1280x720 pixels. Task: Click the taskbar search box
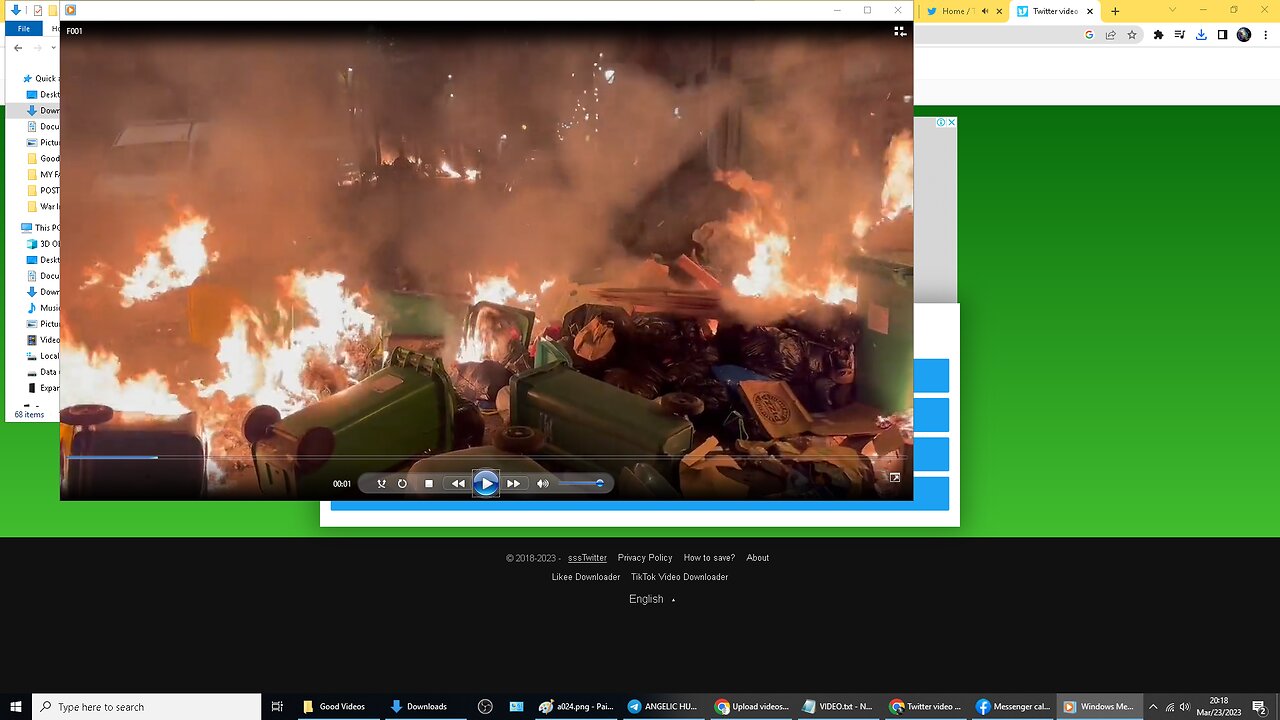[x=147, y=707]
